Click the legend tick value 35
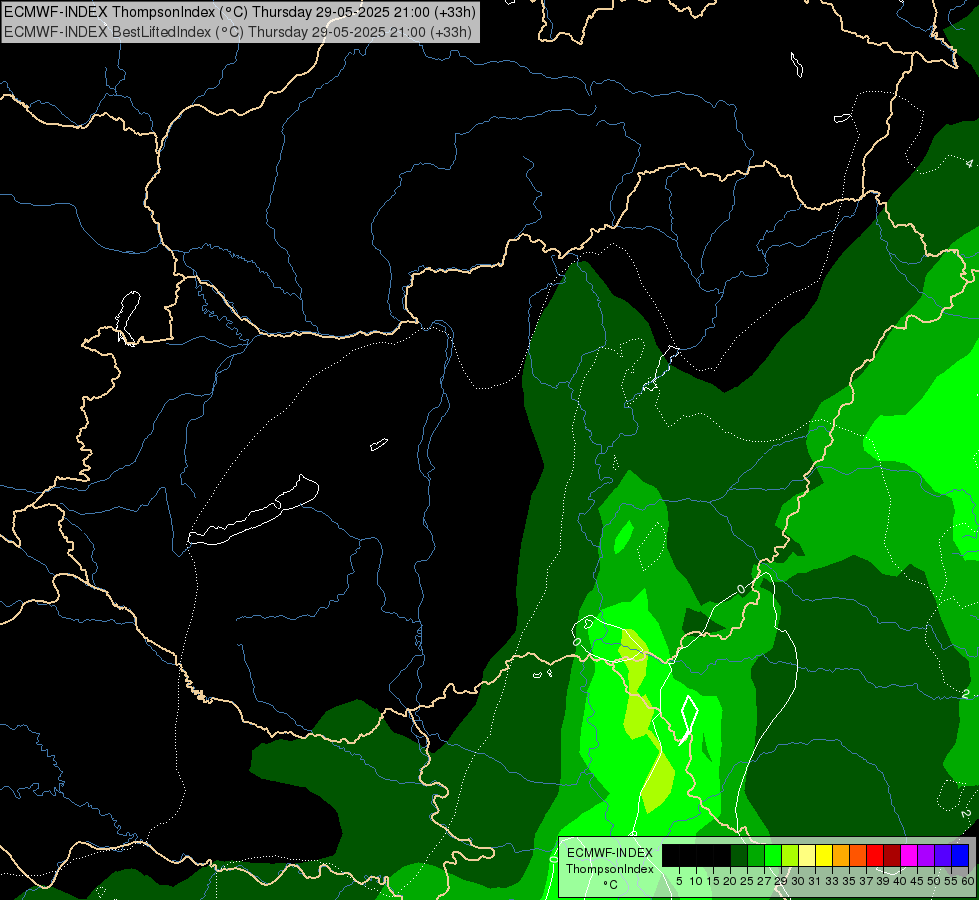Image resolution: width=979 pixels, height=900 pixels. [849, 881]
